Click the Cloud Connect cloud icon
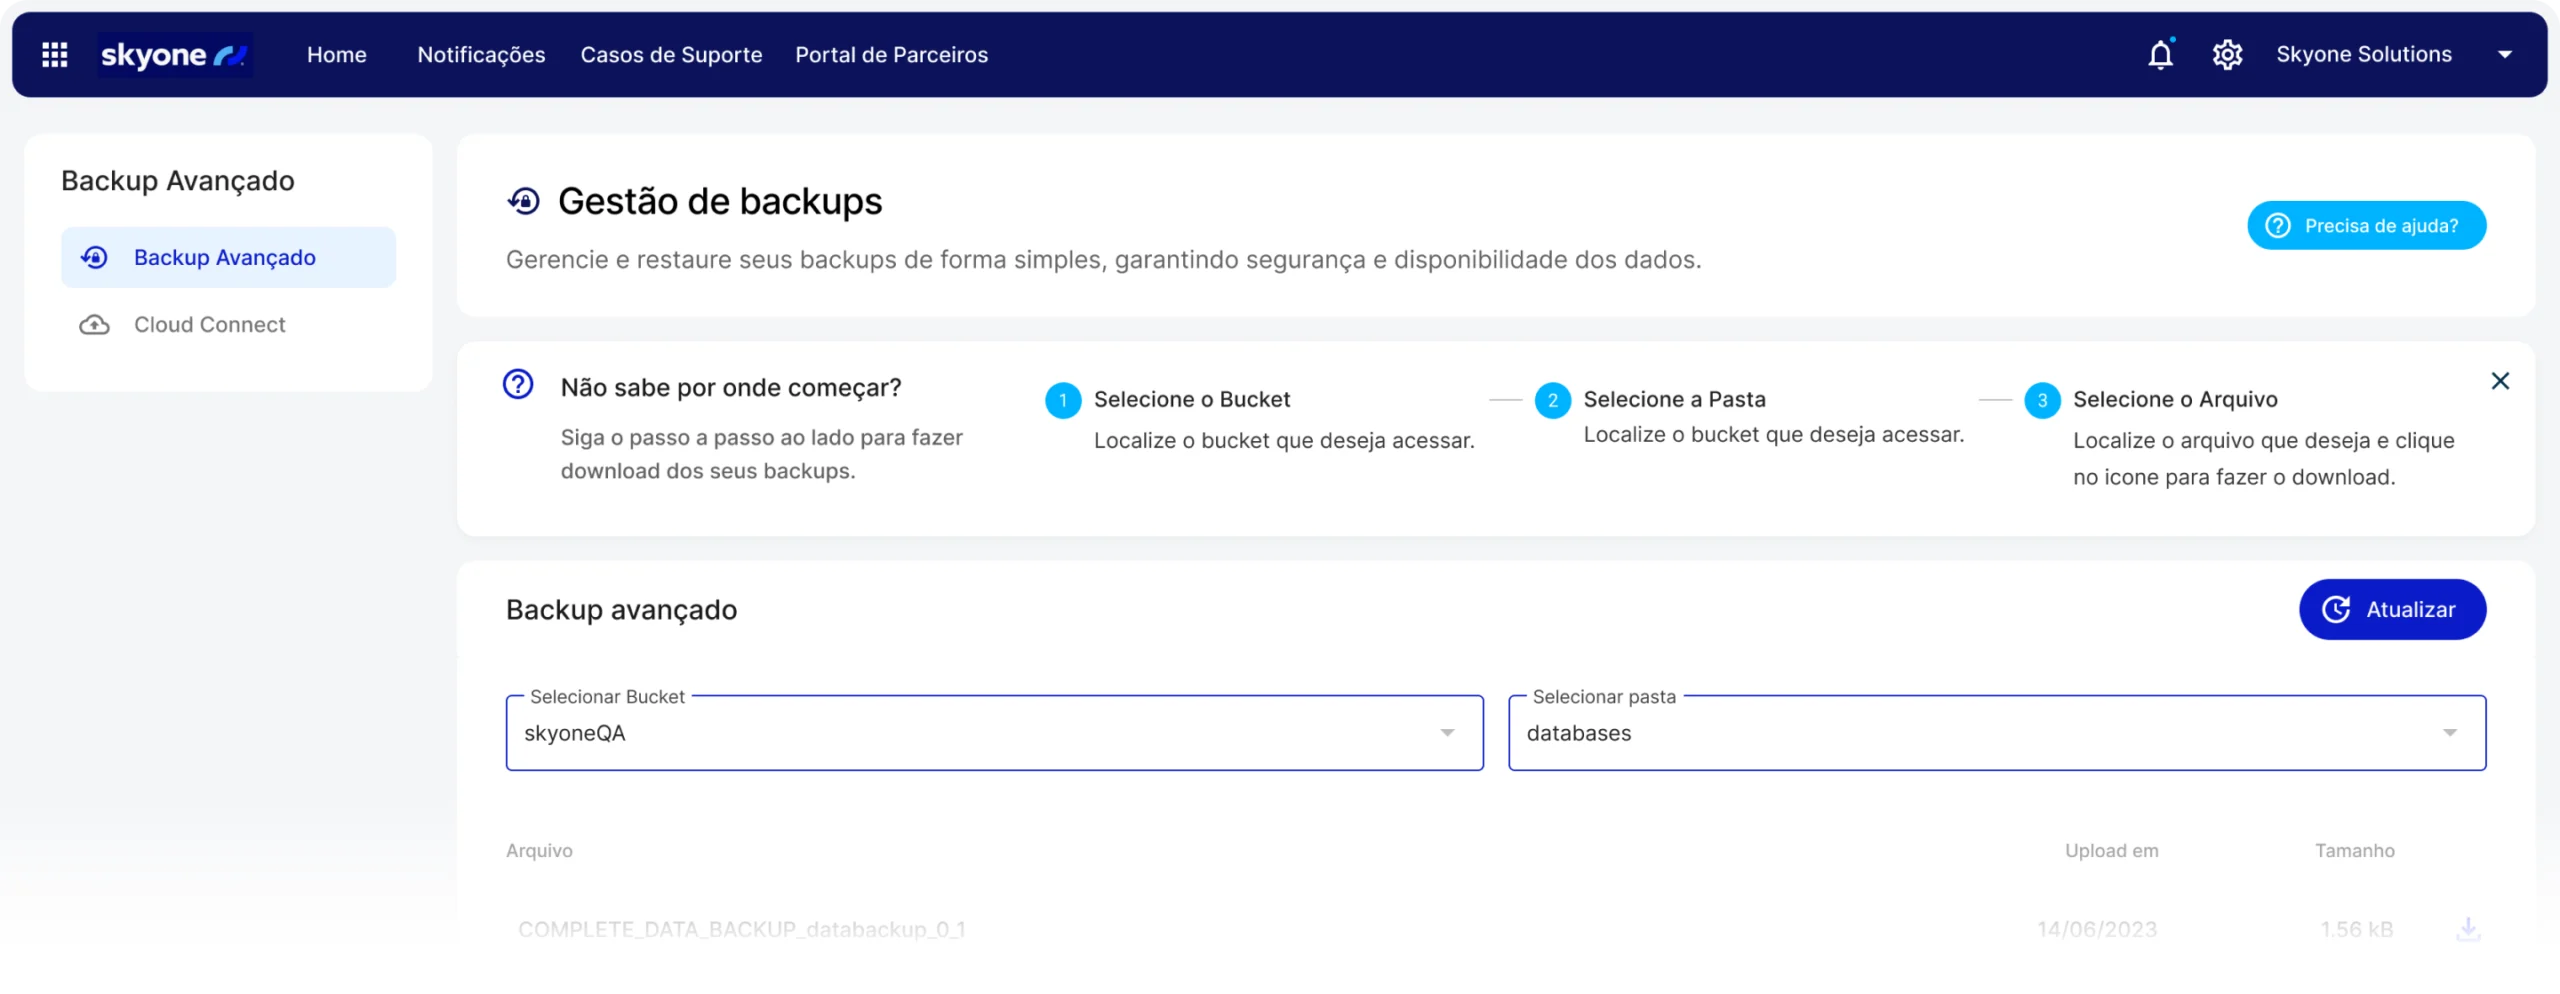Image resolution: width=2560 pixels, height=994 pixels. pyautogui.click(x=94, y=324)
